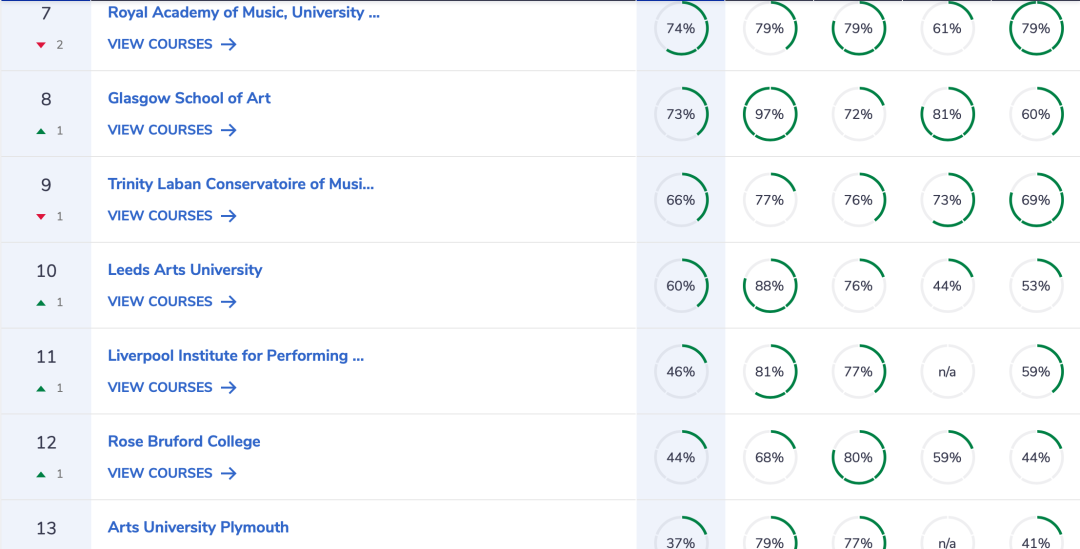Open Trinity Laban Conservatoire link
Screen dimensions: 1080x549
[240, 184]
